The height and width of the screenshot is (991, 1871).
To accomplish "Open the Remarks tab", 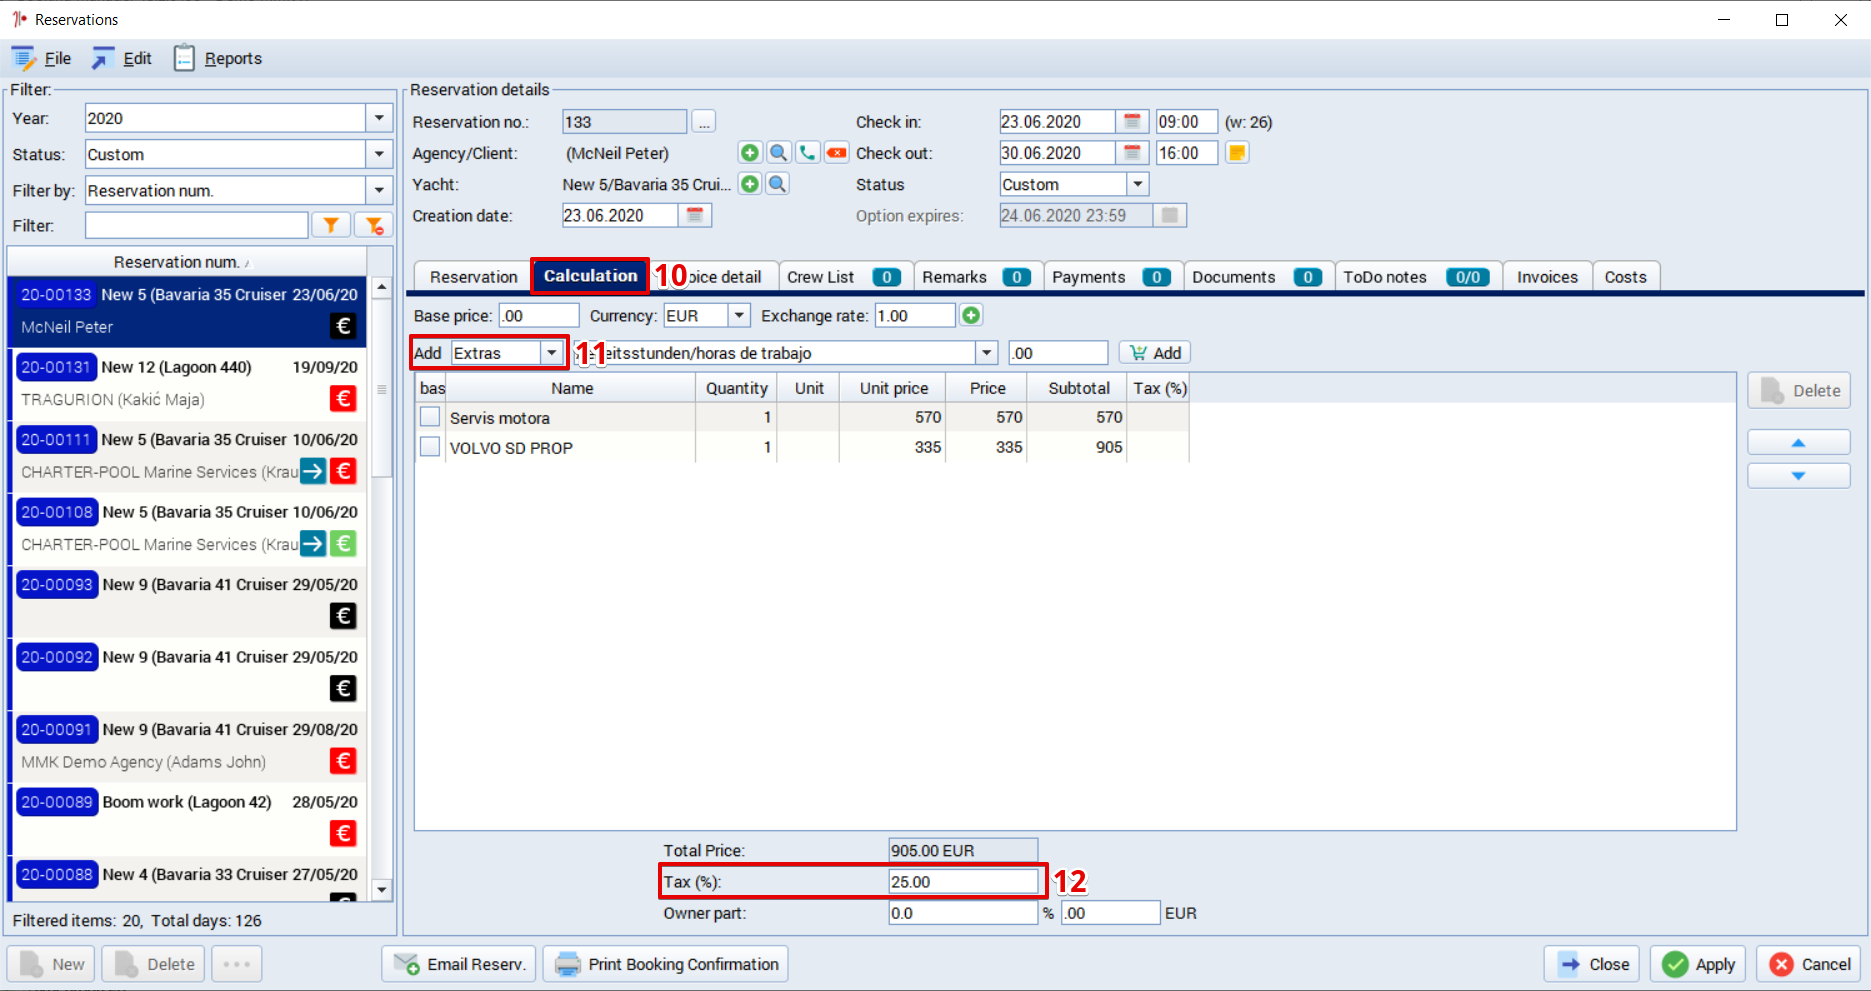I will point(977,277).
